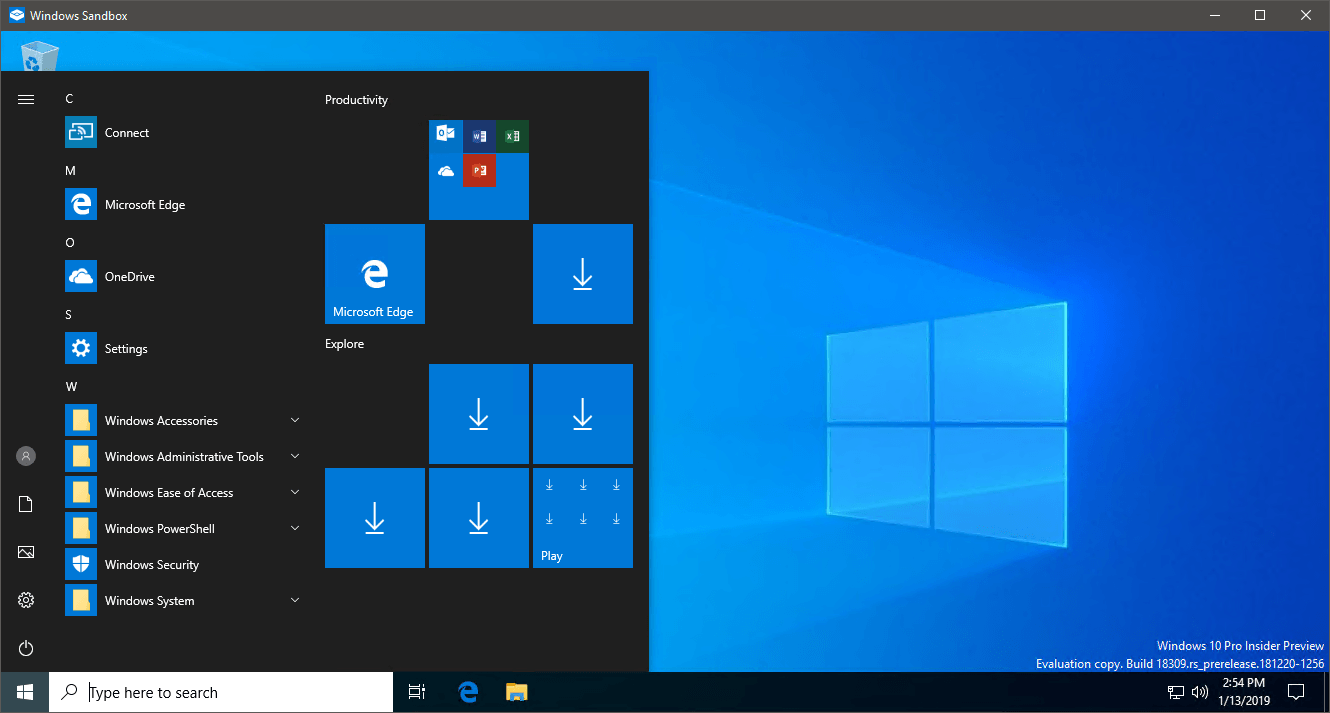This screenshot has width=1330, height=713.
Task: Select the Recycle Bin desktop icon
Action: tap(40, 55)
